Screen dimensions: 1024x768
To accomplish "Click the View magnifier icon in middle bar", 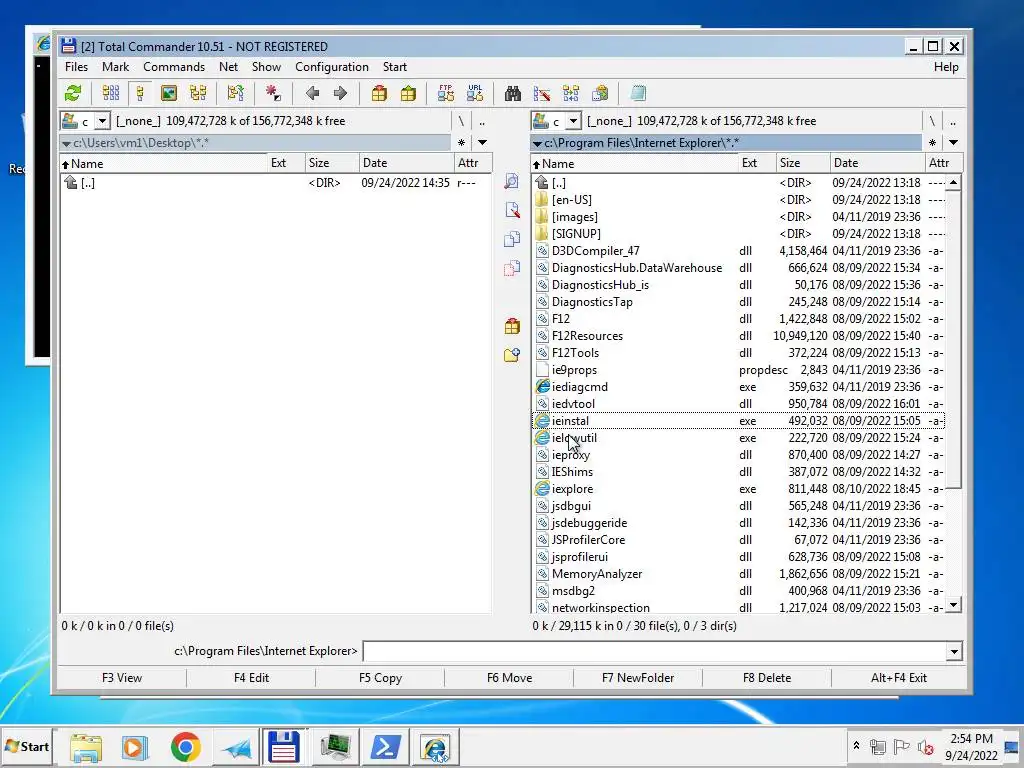I will click(511, 181).
